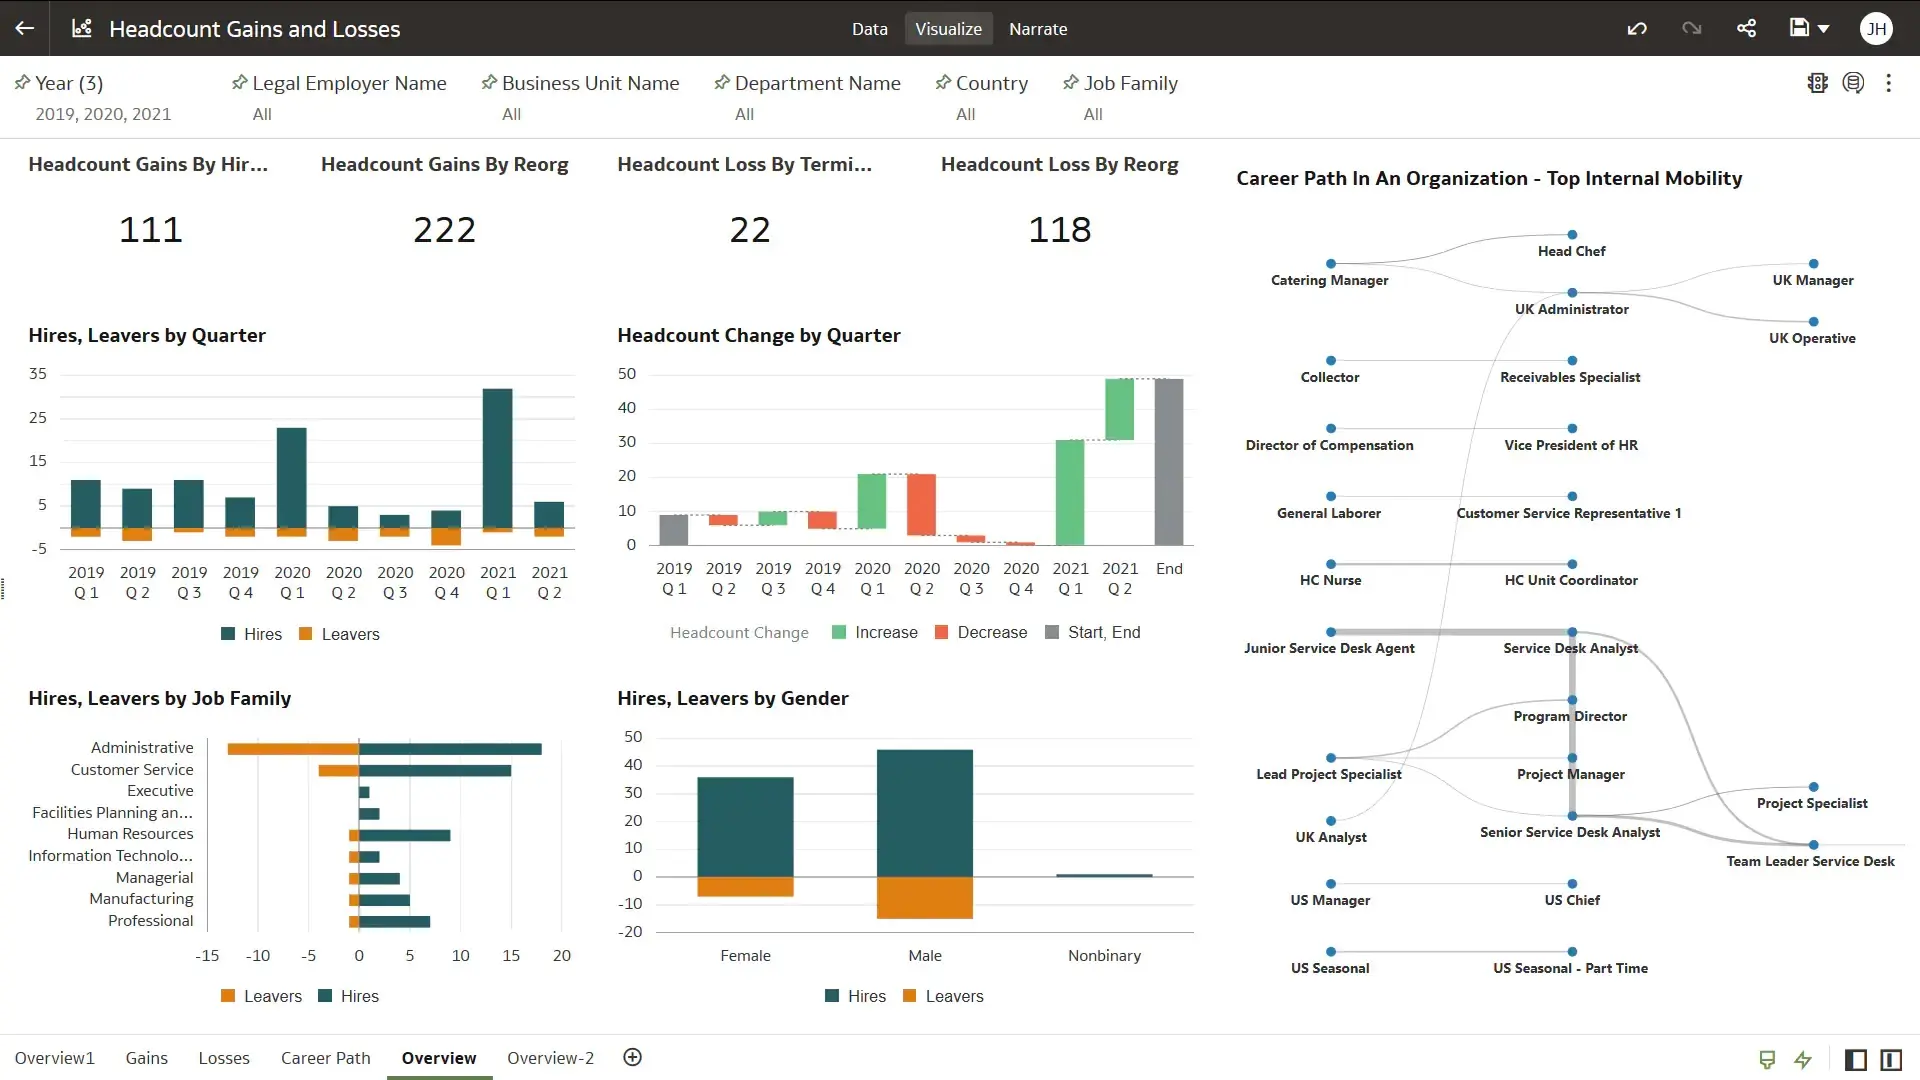Open the Career Path tab at the bottom
This screenshot has height=1080, width=1920.
pyautogui.click(x=325, y=1058)
